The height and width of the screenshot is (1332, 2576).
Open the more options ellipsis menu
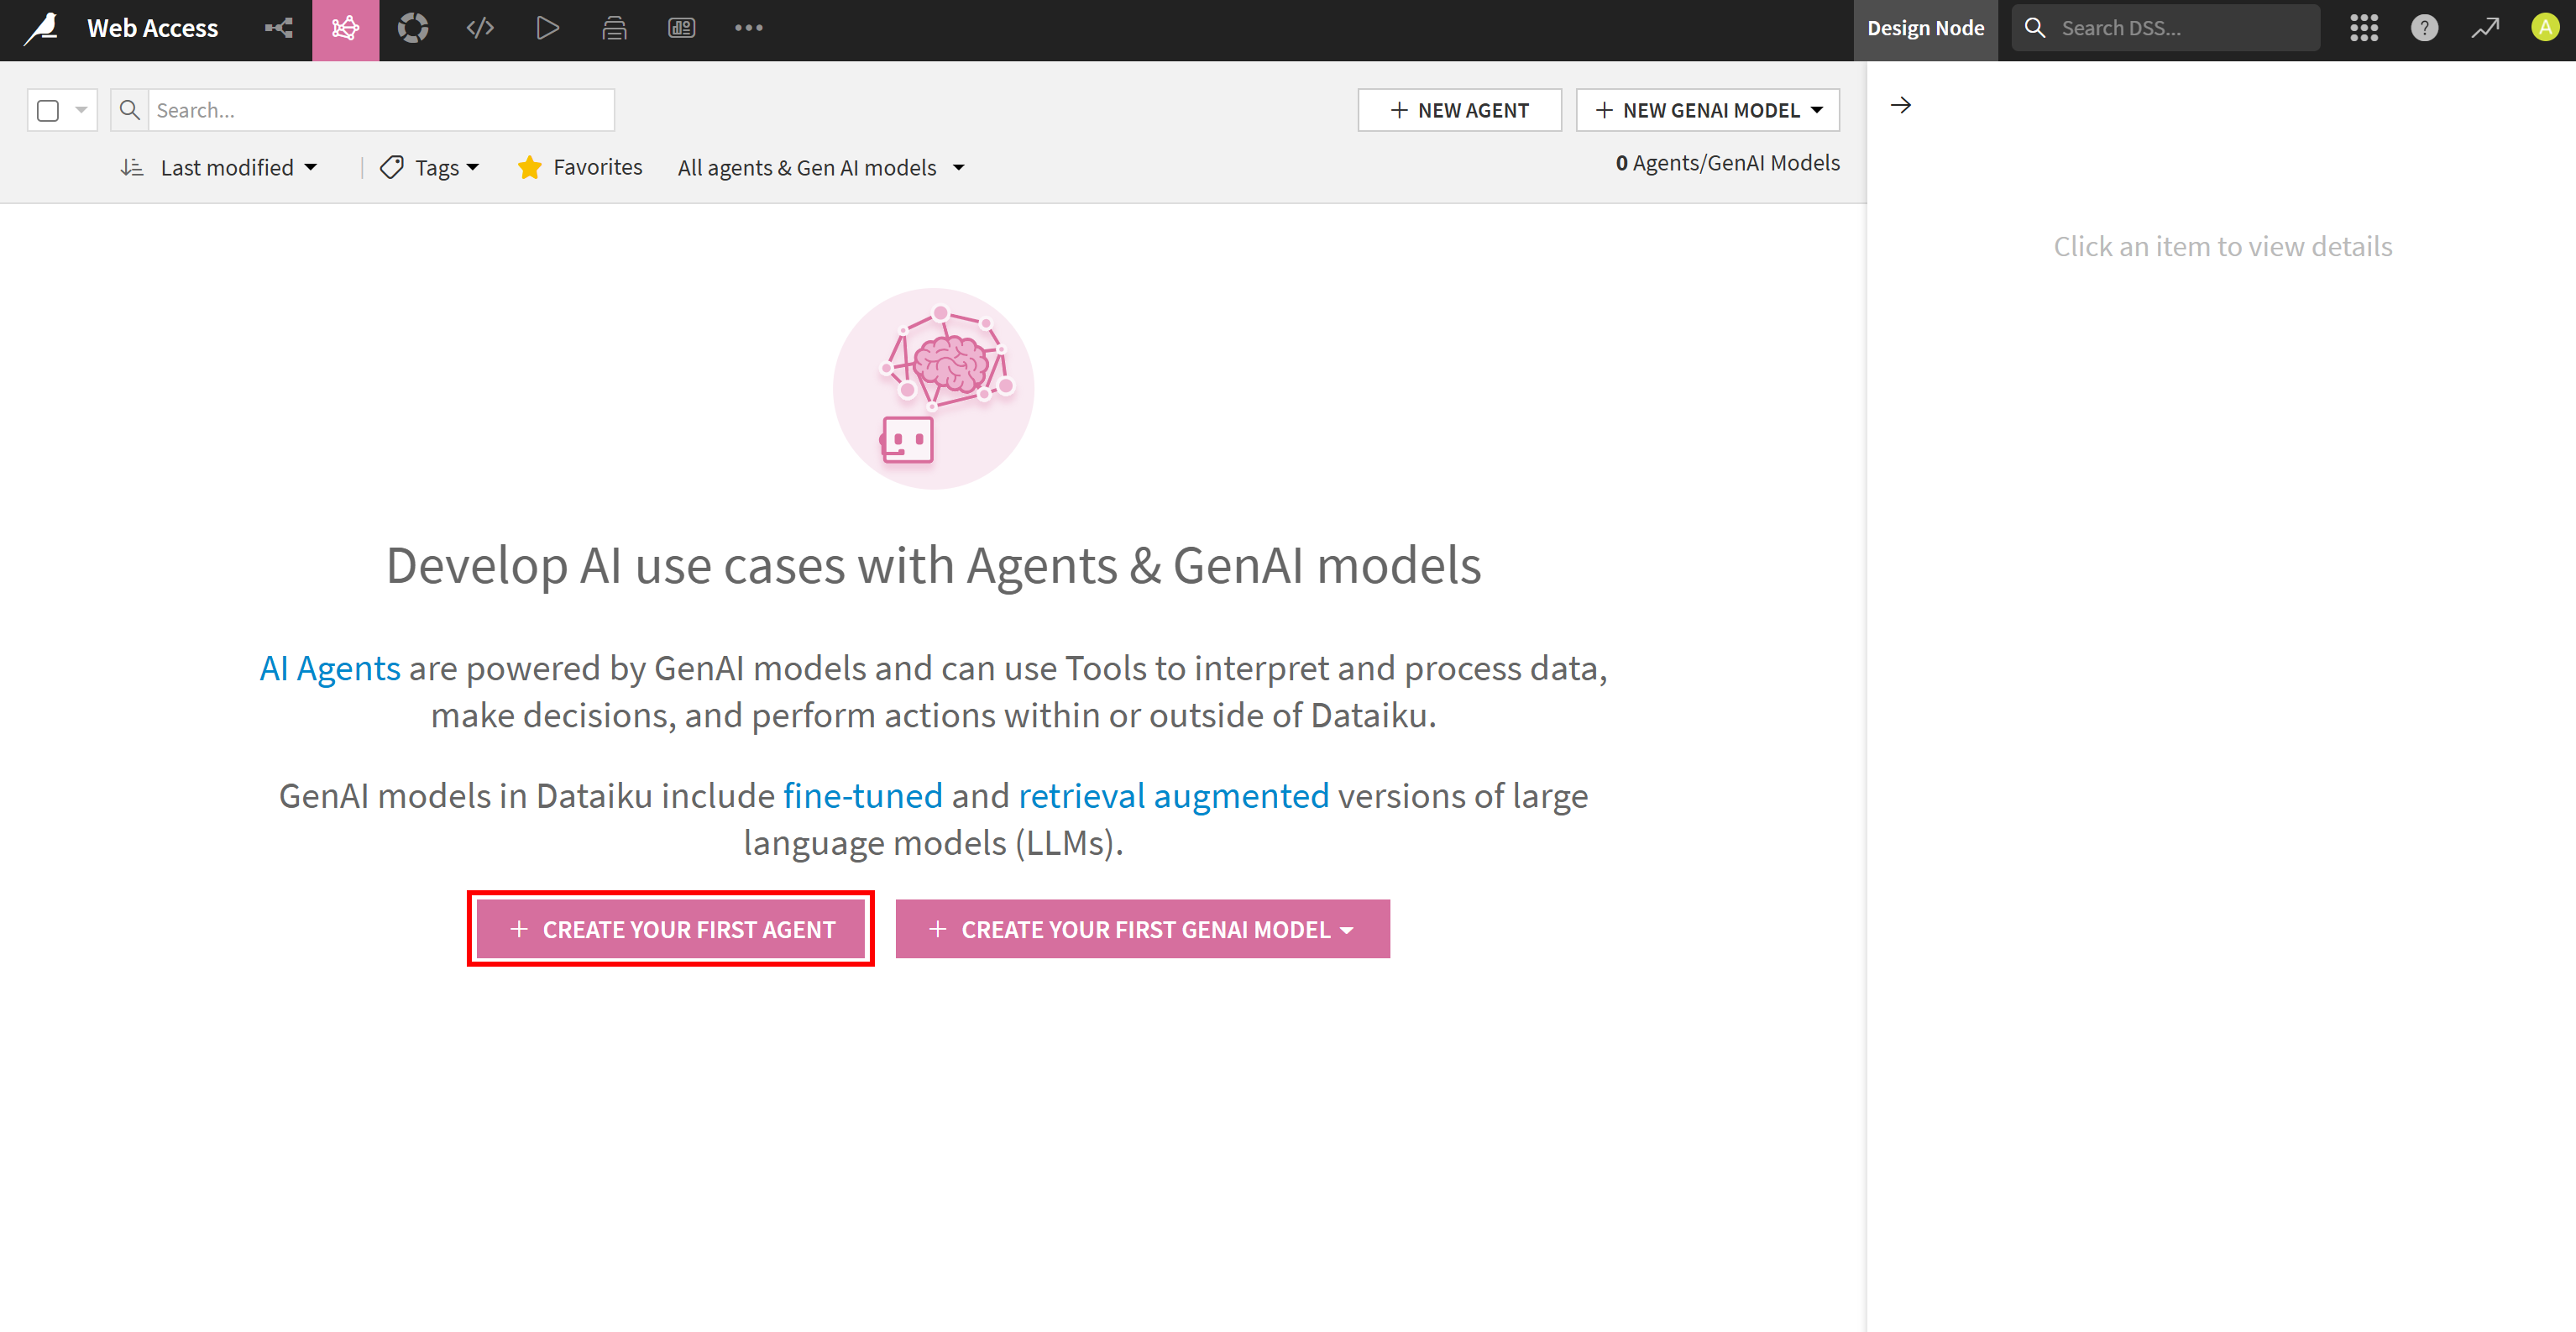[748, 28]
